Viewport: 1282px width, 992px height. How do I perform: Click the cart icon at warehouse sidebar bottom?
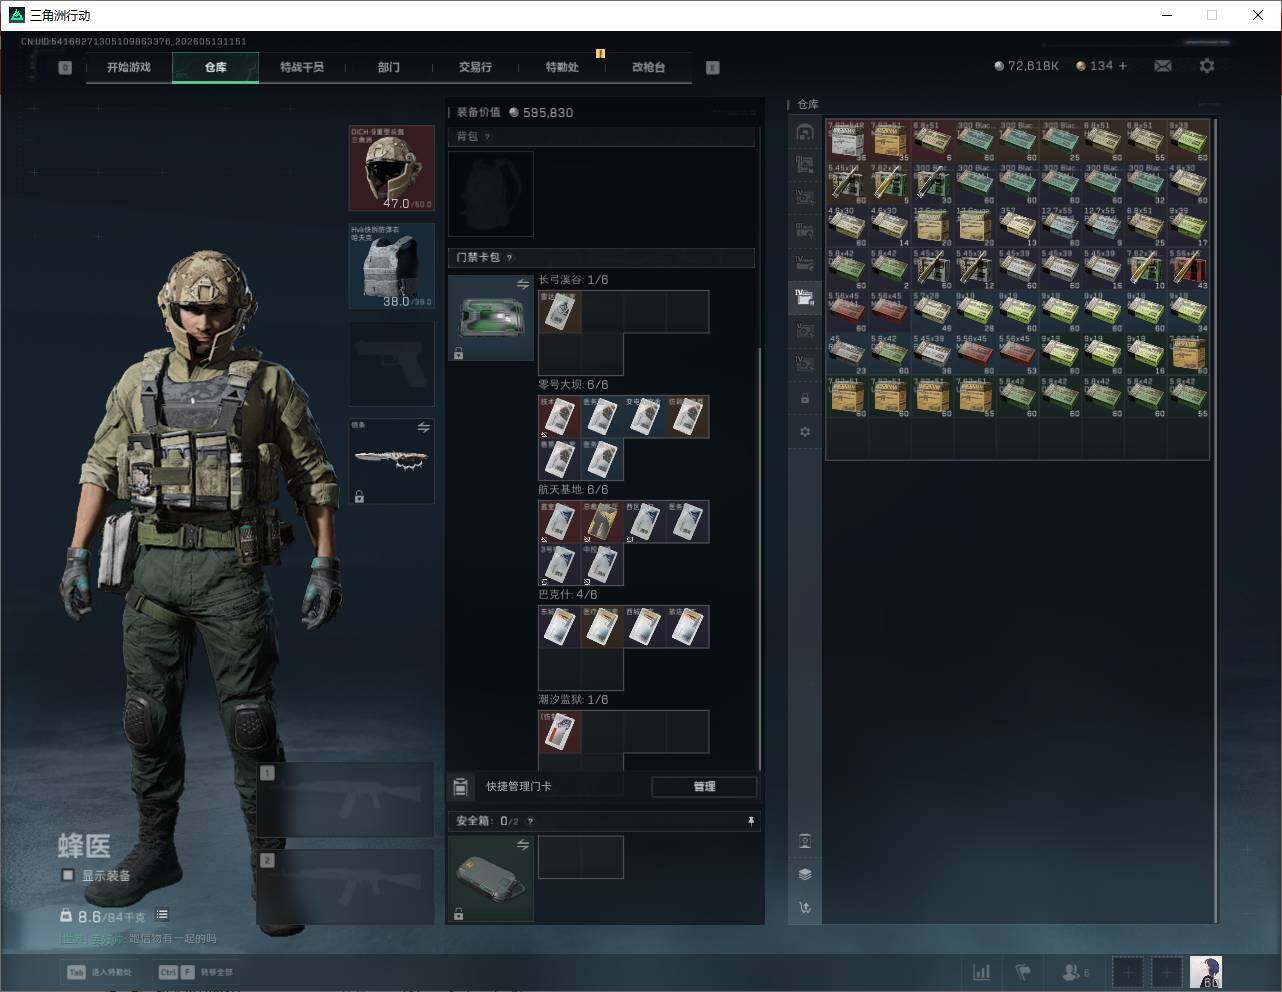pyautogui.click(x=805, y=908)
